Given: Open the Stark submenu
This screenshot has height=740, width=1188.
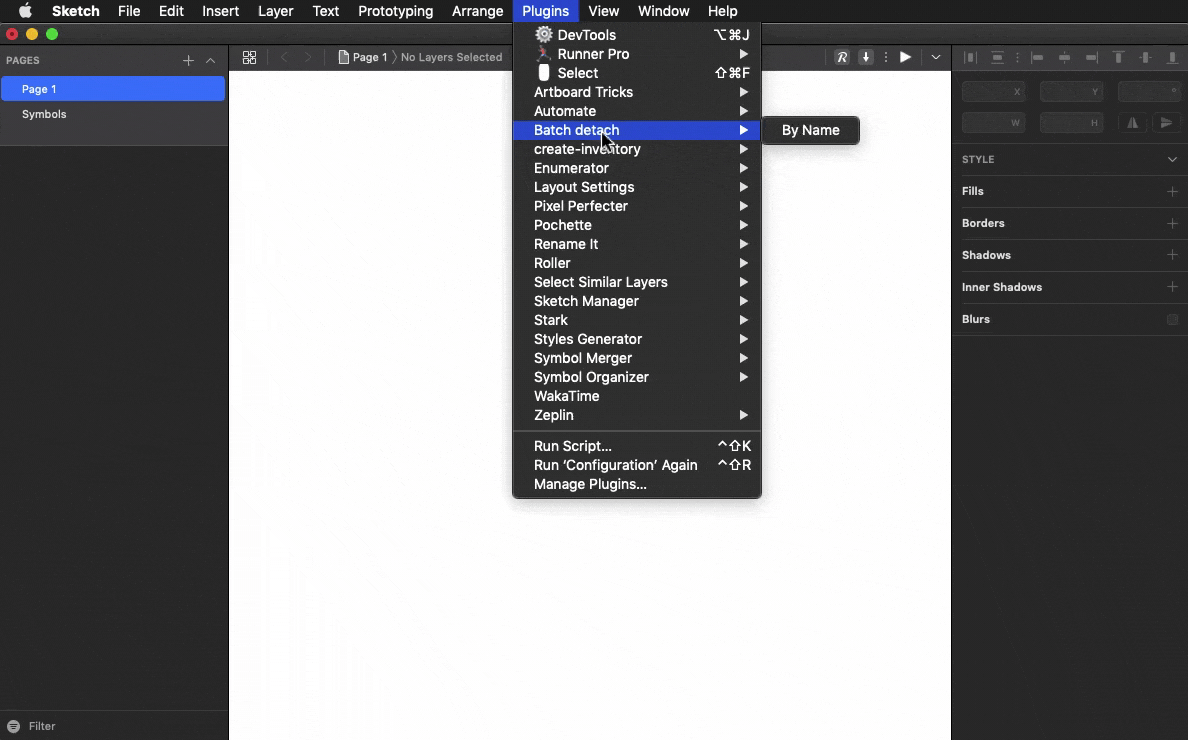Looking at the screenshot, I should coord(636,320).
